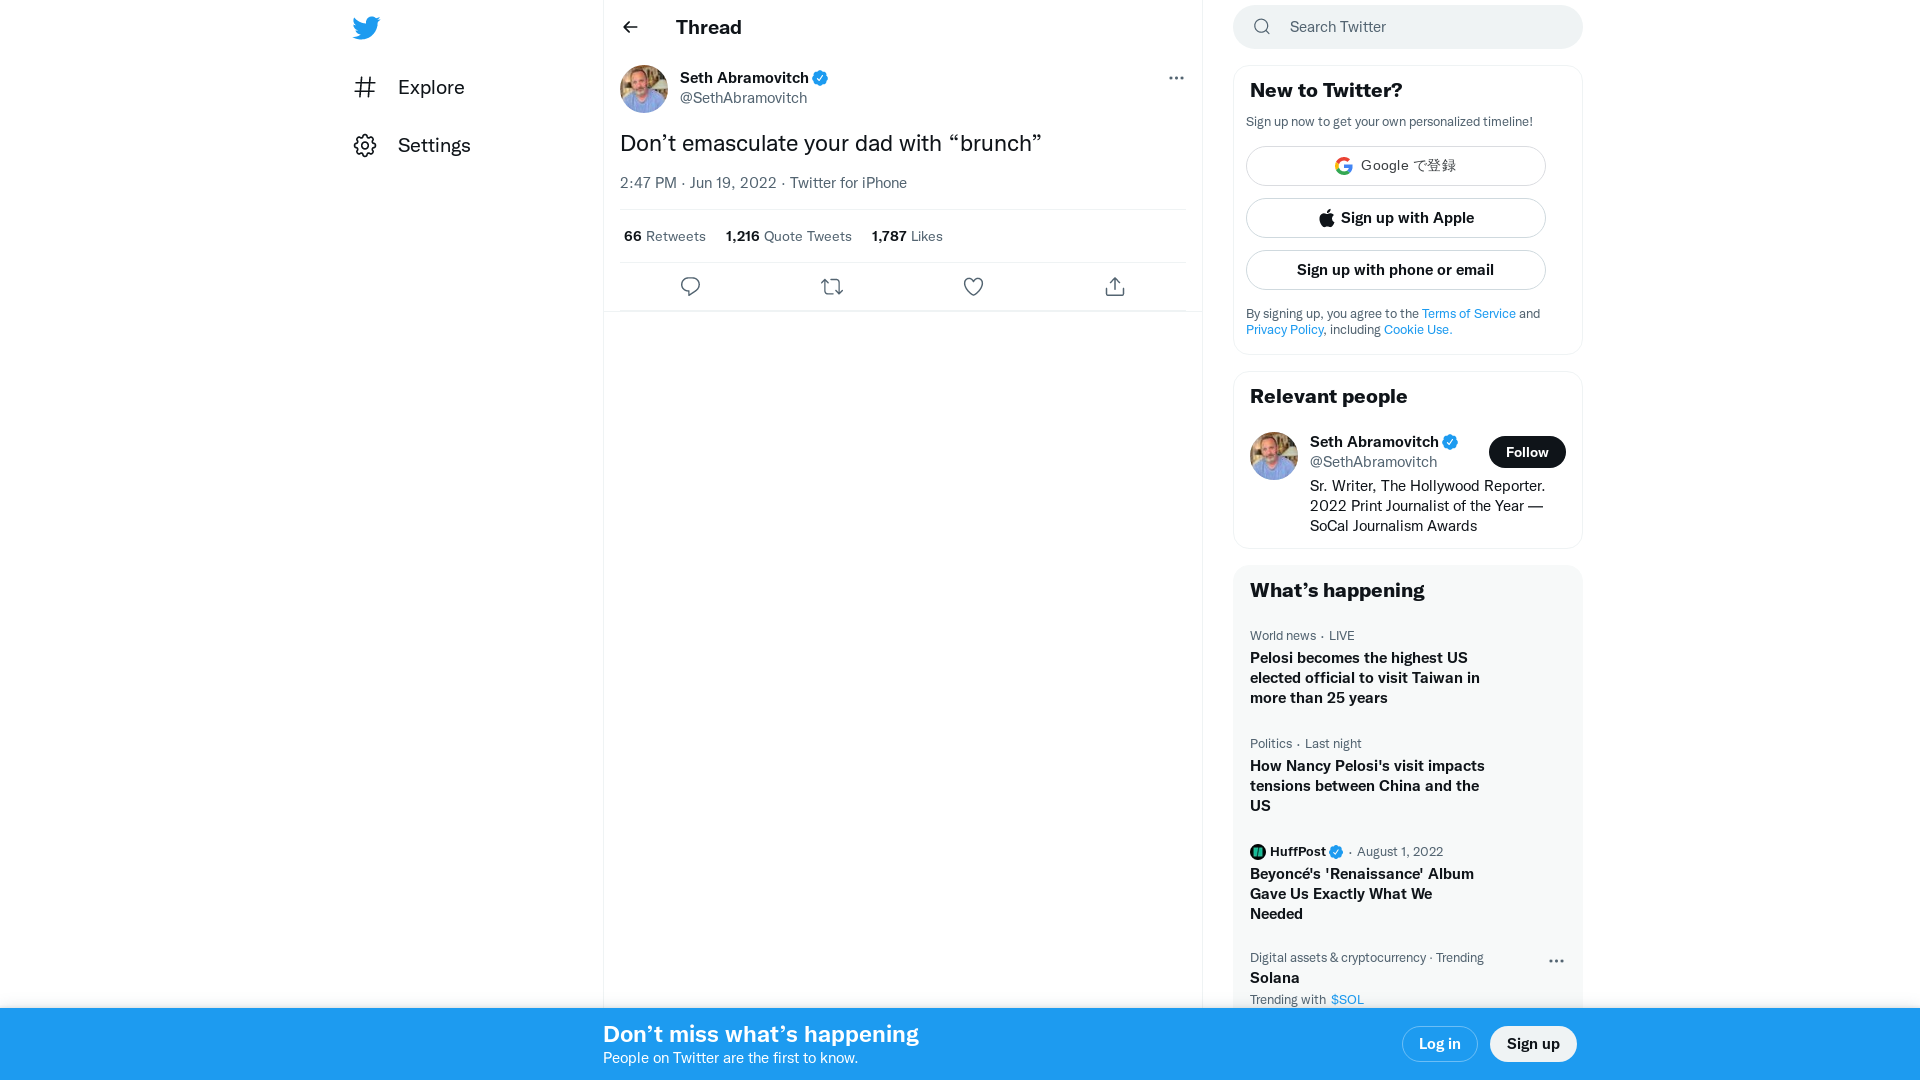Click the Twitter bird logo

point(366,27)
